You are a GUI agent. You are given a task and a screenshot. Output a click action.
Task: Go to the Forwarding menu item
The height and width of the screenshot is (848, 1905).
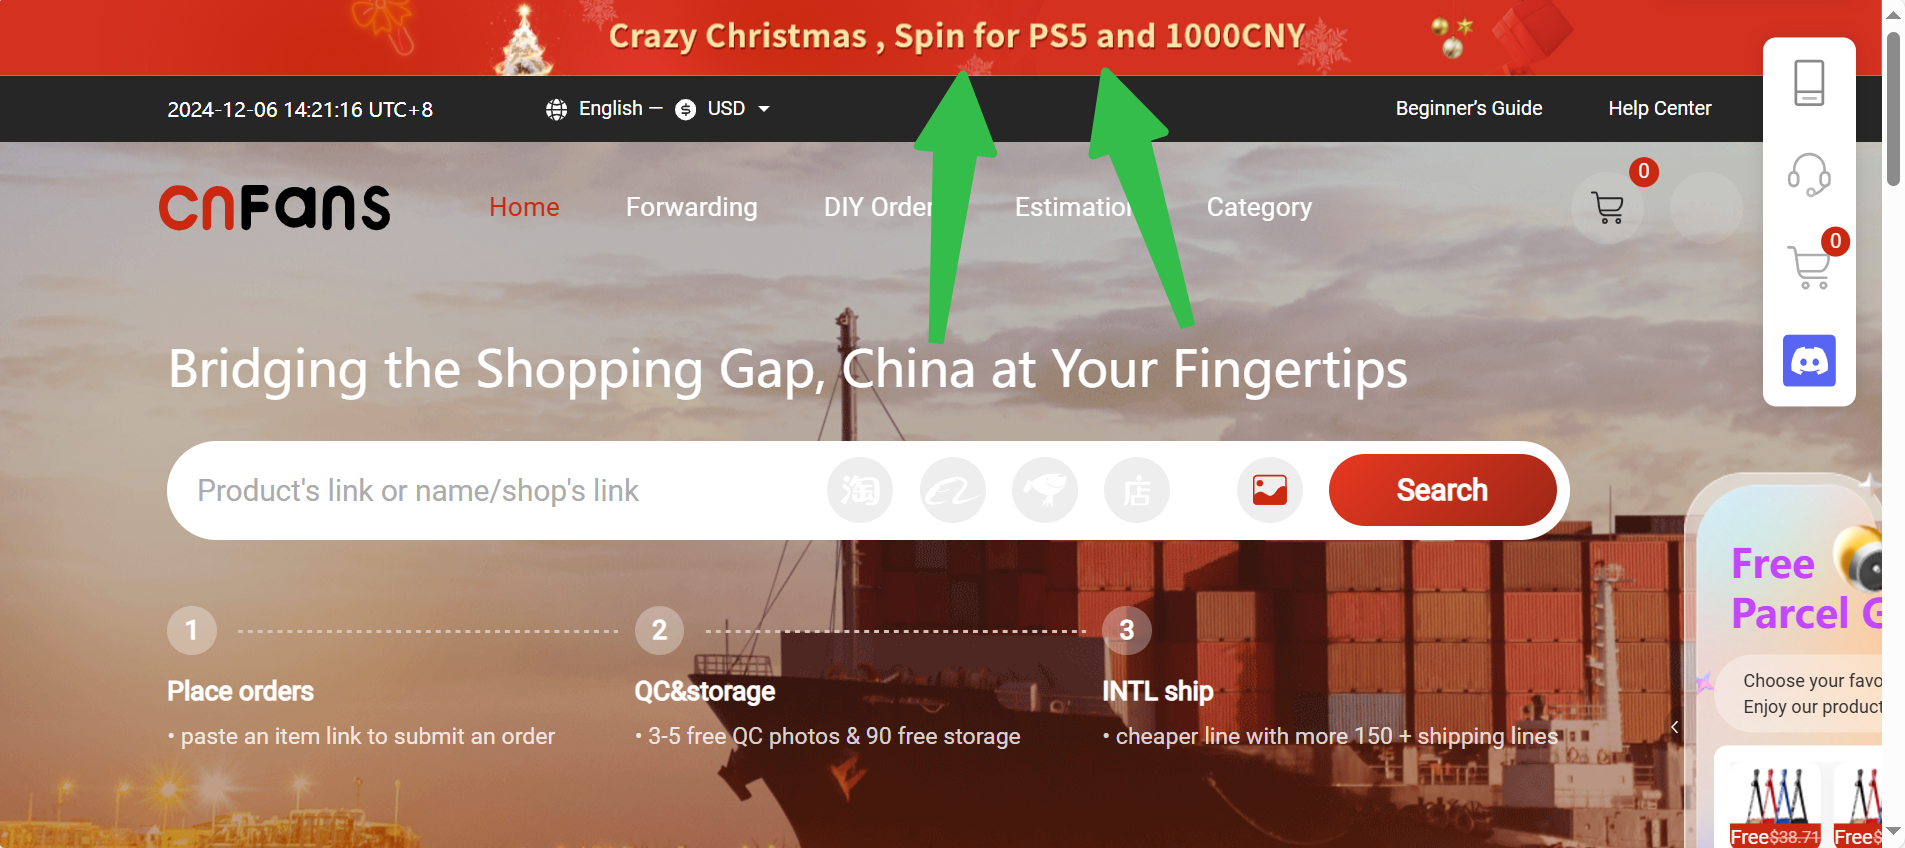point(691,207)
